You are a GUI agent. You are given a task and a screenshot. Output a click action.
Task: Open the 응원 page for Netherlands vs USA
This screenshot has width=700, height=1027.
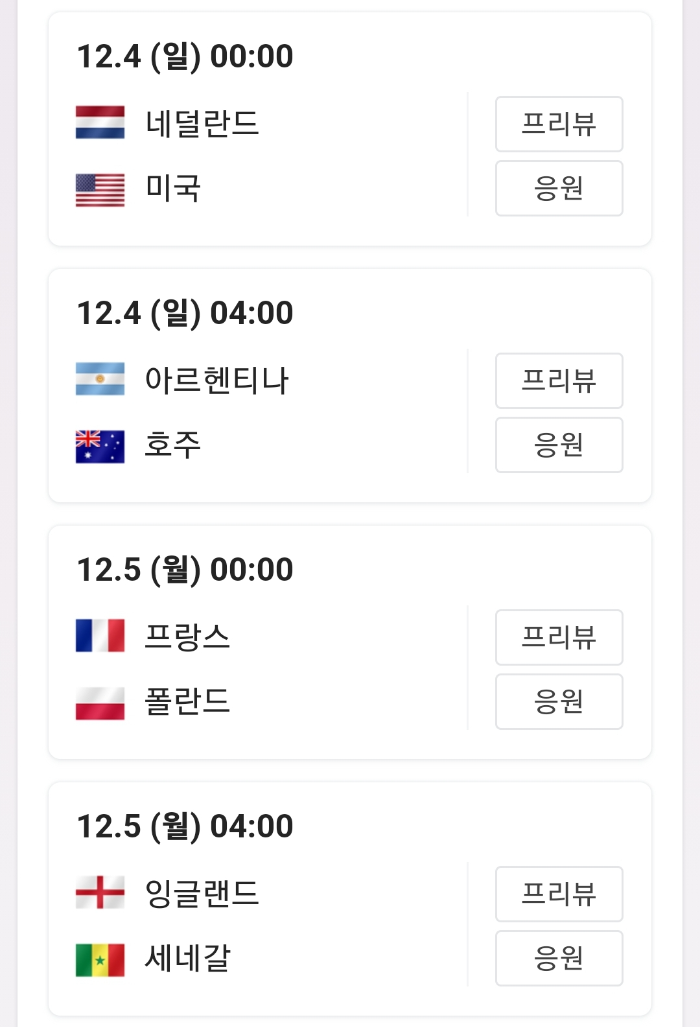[x=559, y=188]
